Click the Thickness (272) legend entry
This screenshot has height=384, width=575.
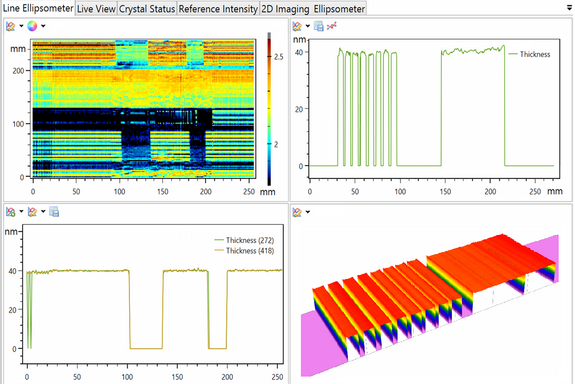(x=244, y=240)
